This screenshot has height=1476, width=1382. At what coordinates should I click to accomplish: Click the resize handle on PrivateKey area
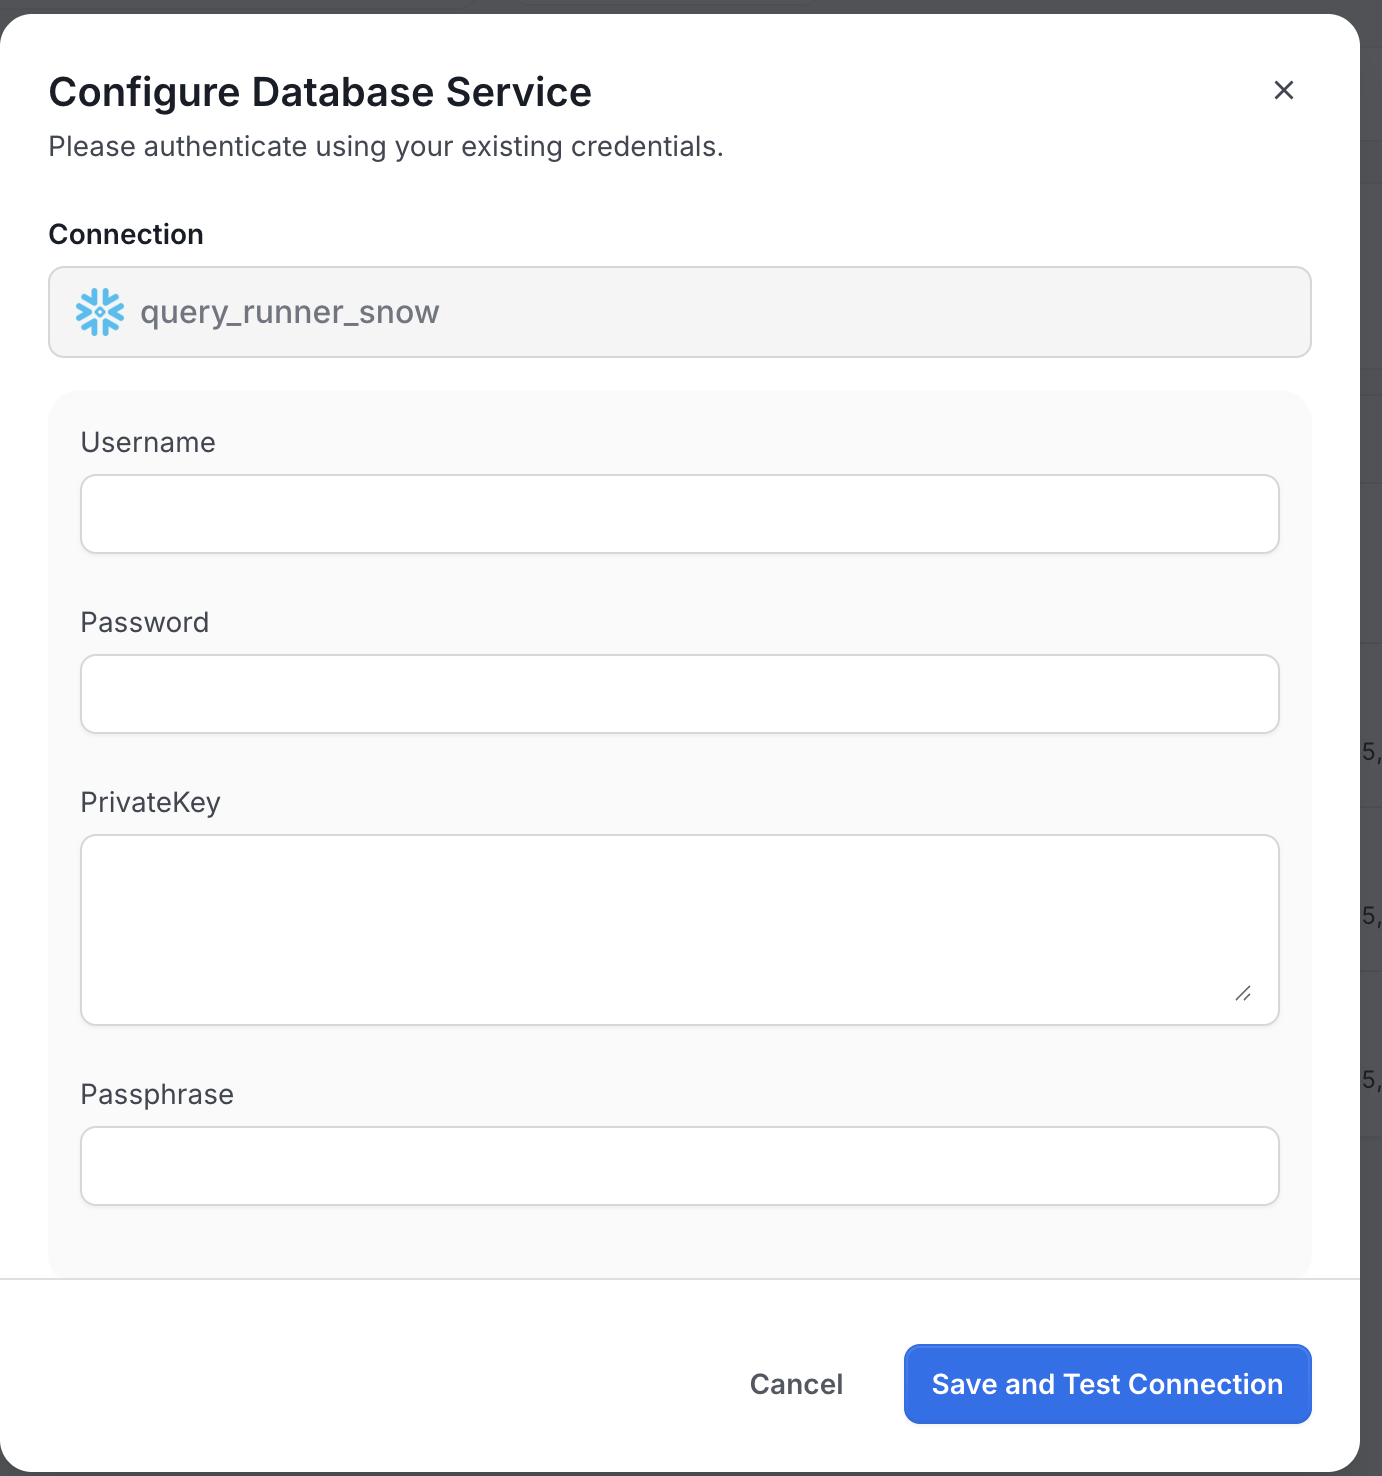[x=1244, y=995]
